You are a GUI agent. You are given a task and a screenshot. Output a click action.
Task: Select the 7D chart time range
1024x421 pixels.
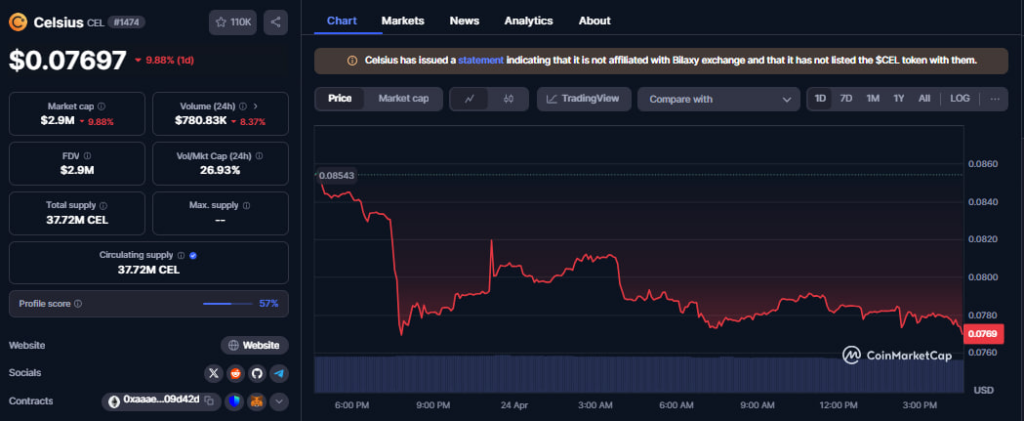point(846,99)
